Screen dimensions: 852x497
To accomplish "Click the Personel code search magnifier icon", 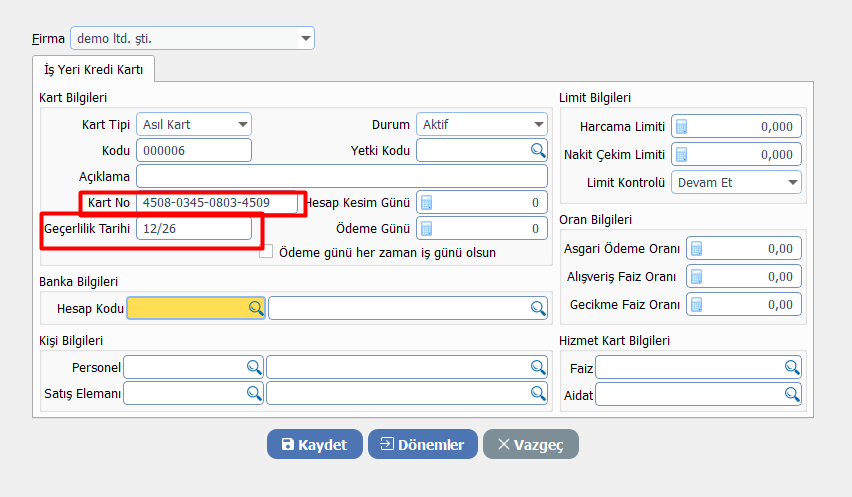I will (x=253, y=367).
